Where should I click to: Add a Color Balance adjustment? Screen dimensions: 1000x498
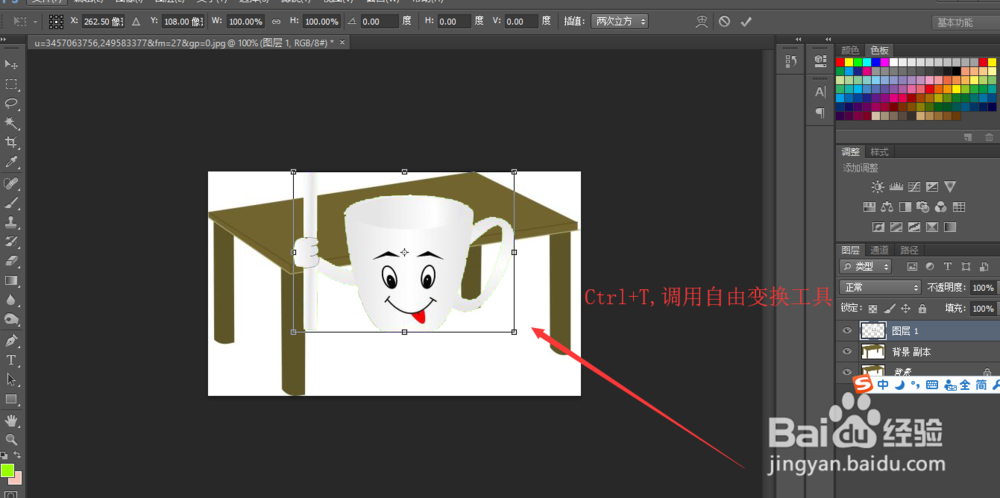[x=886, y=207]
